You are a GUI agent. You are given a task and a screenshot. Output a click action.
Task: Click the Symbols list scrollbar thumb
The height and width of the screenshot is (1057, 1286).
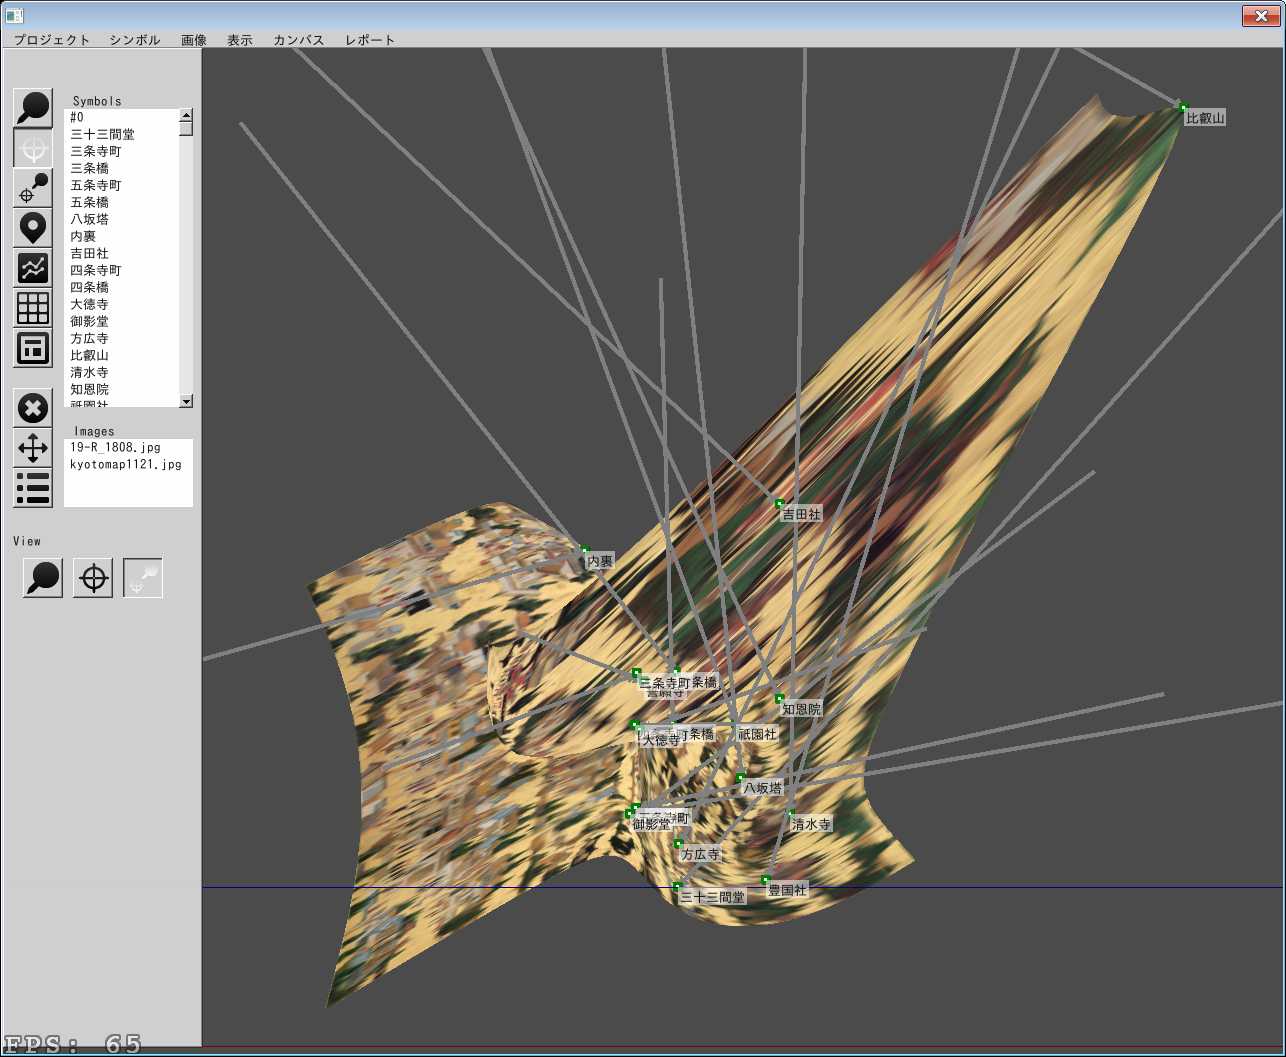tap(186, 128)
